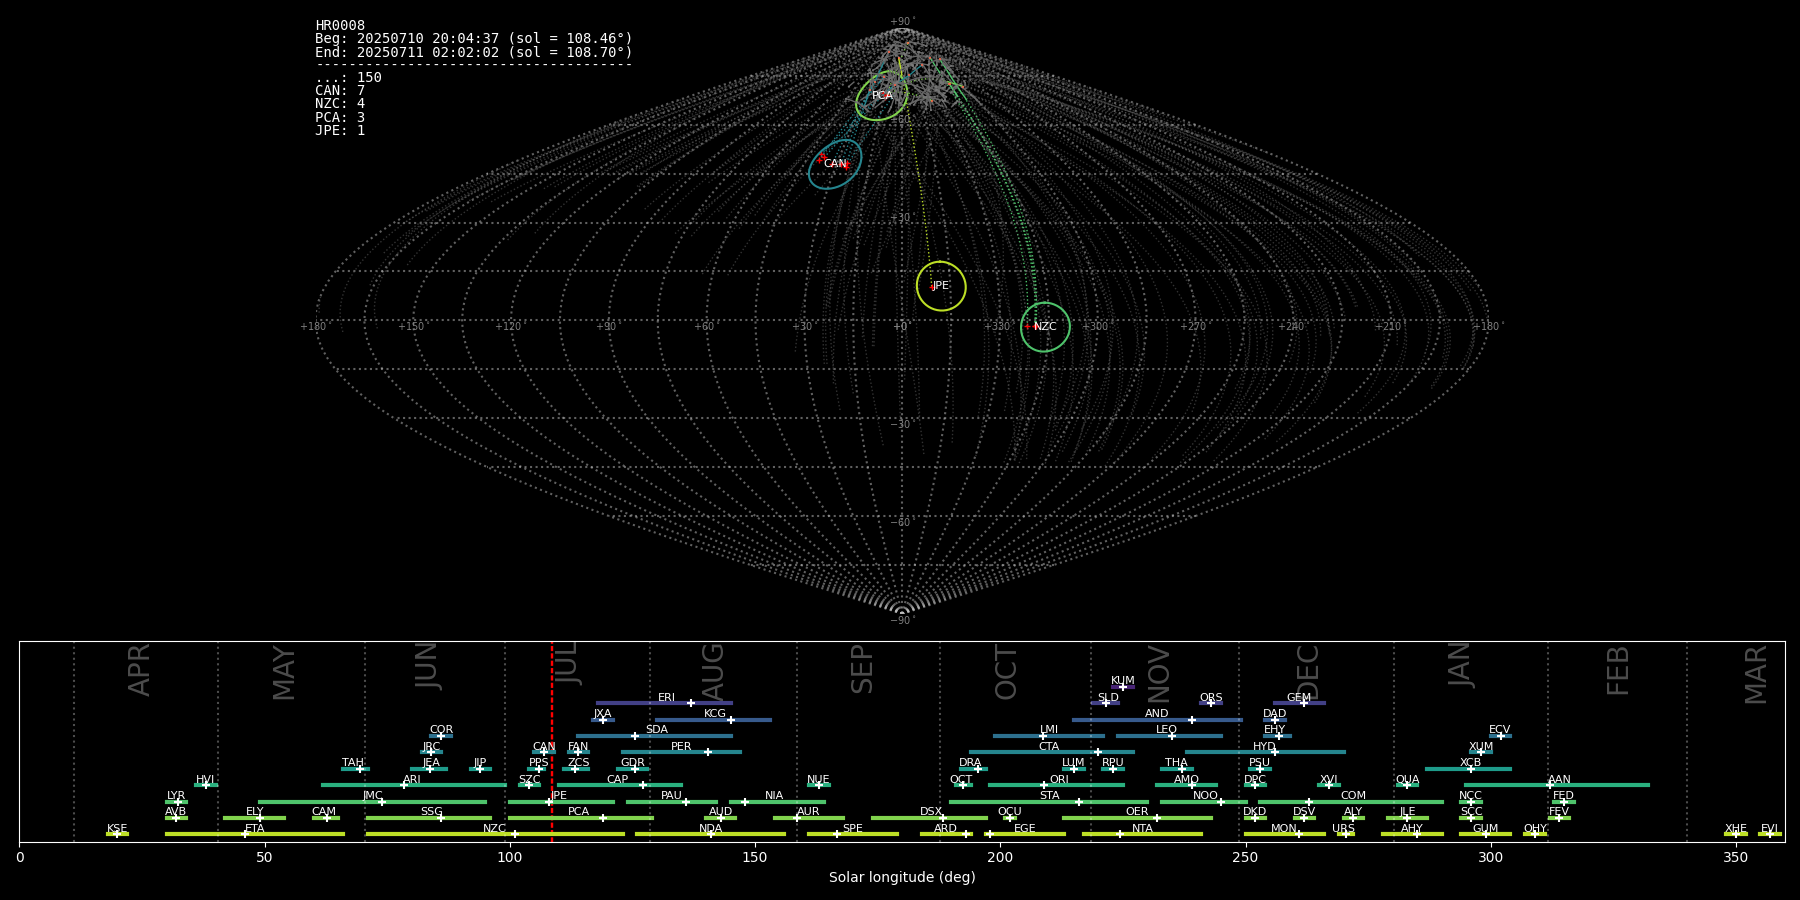Click the 'NZC: 4' count entry
Viewport: 1800px width, 900px height.
point(340,104)
